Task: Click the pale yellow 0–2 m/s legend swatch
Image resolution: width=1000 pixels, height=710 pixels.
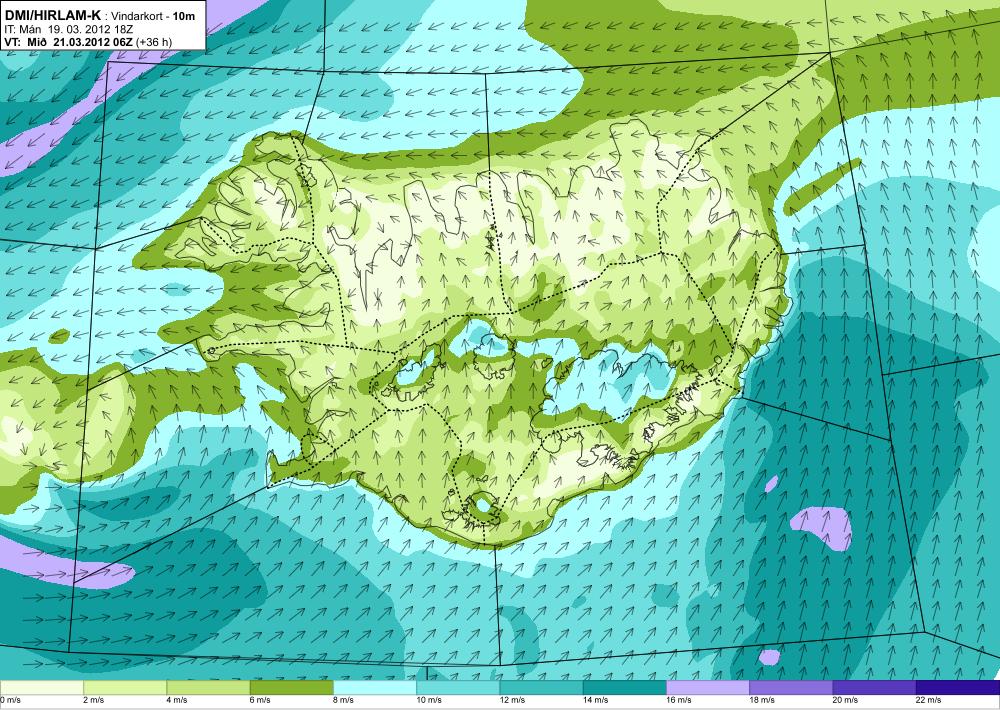Action: pos(41,688)
